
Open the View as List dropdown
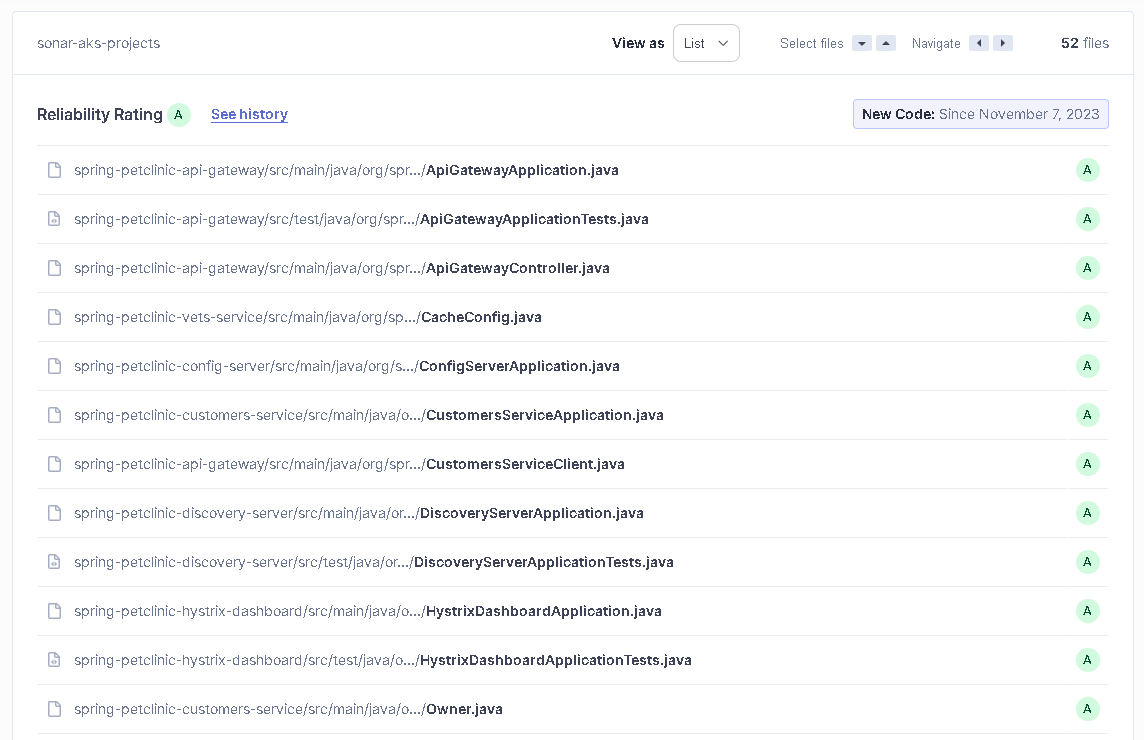pos(706,43)
